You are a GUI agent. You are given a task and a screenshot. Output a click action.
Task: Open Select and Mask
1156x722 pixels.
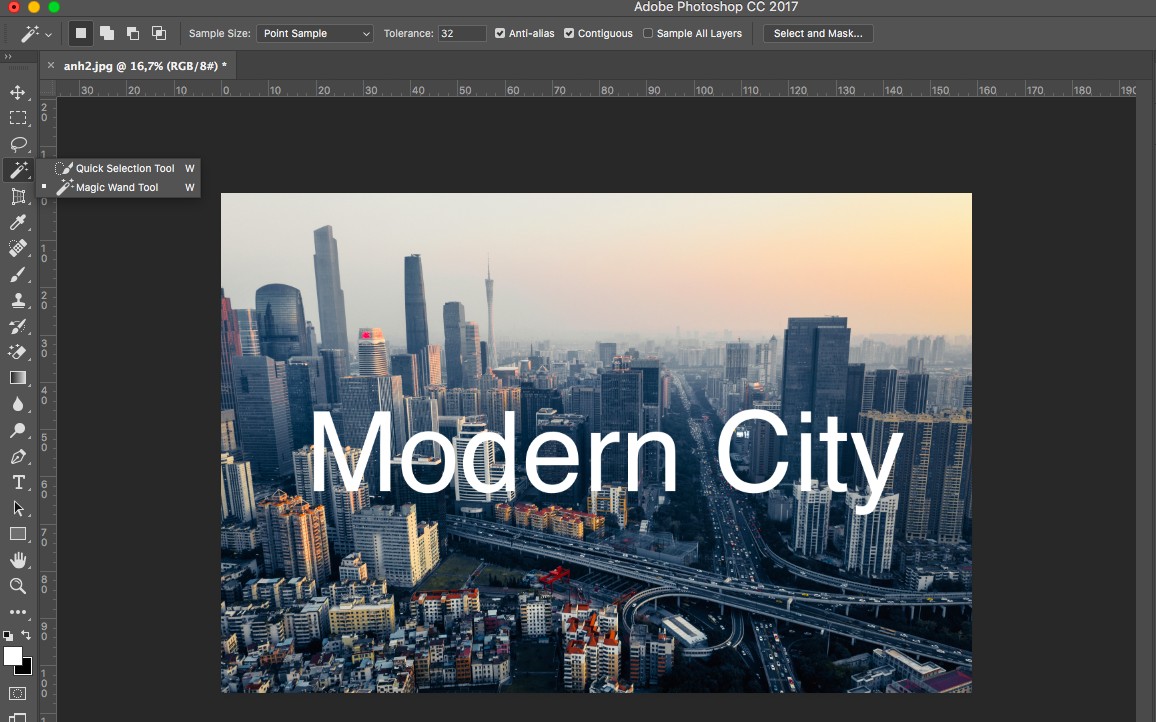tap(818, 33)
